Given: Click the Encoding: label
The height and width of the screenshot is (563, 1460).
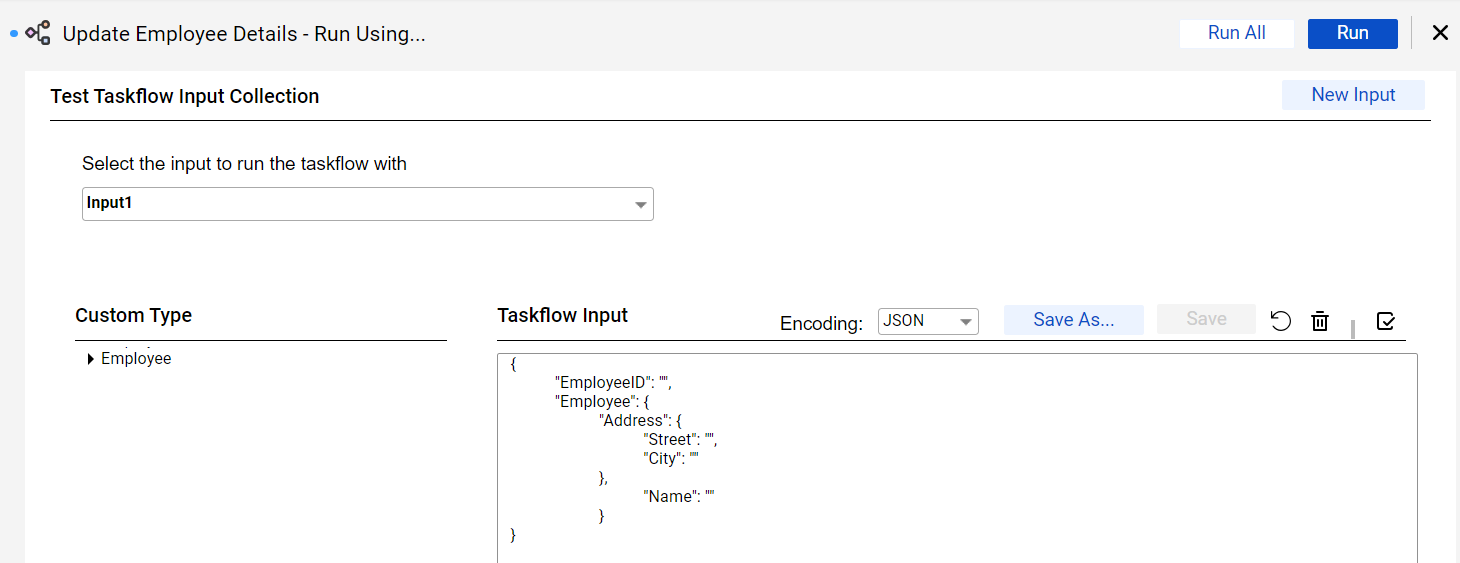Looking at the screenshot, I should (821, 323).
